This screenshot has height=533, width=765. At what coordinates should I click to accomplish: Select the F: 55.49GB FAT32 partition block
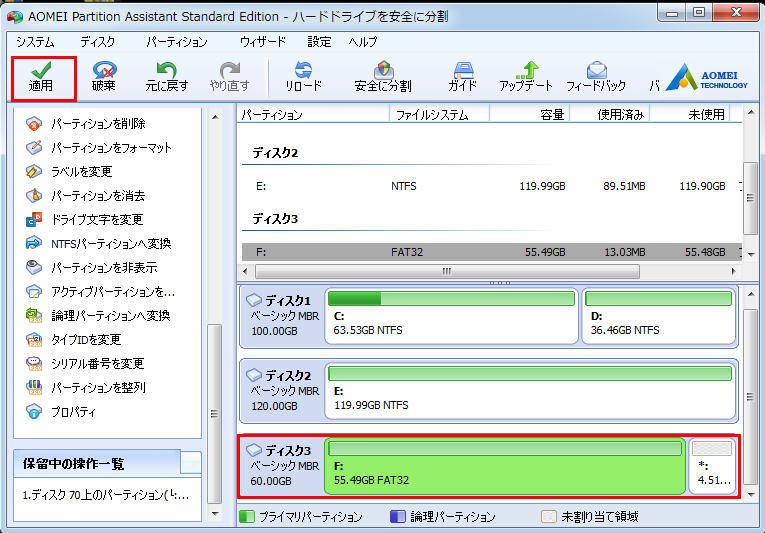(505, 467)
